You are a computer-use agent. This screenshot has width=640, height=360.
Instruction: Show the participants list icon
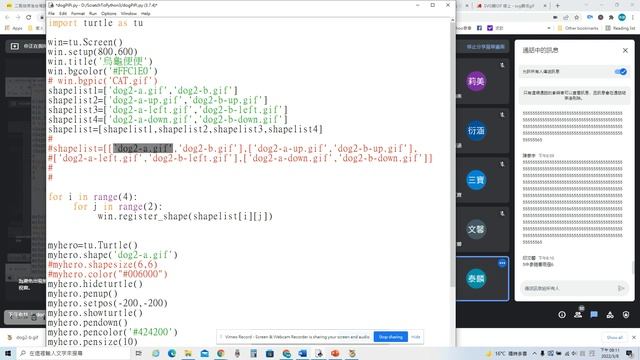click(x=578, y=315)
